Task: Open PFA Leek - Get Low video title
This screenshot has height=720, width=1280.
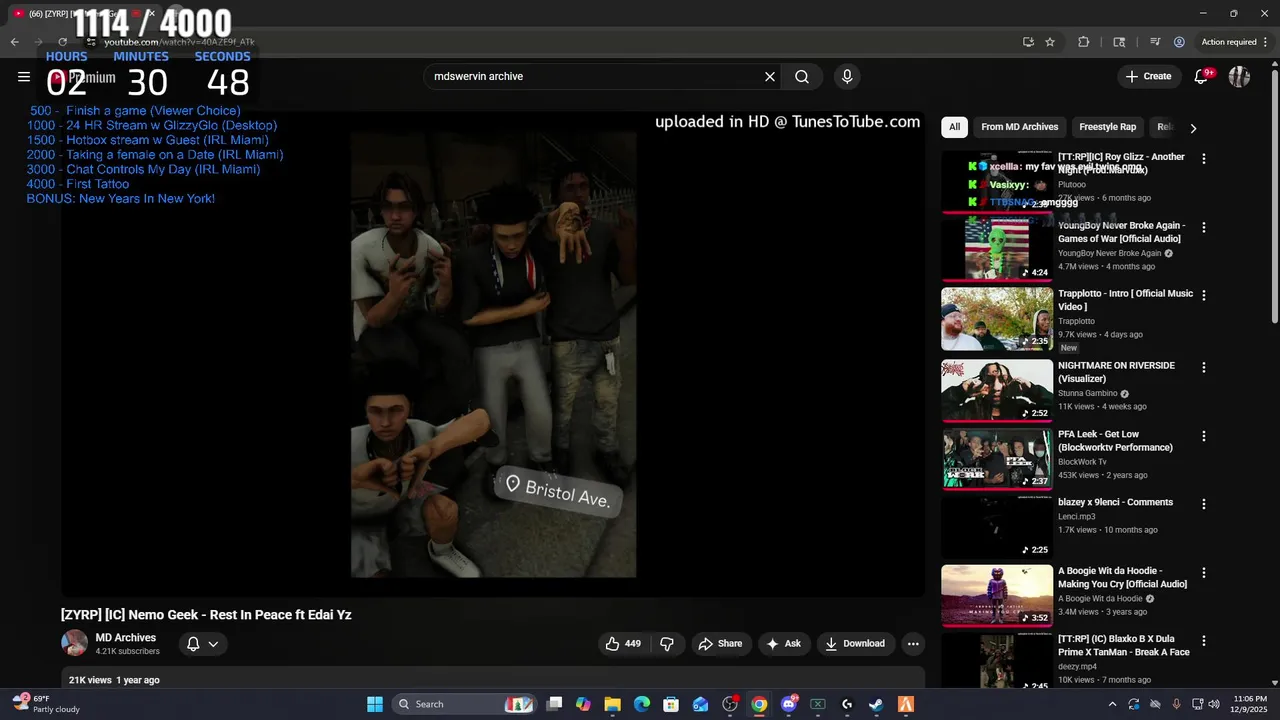Action: click(x=1115, y=441)
